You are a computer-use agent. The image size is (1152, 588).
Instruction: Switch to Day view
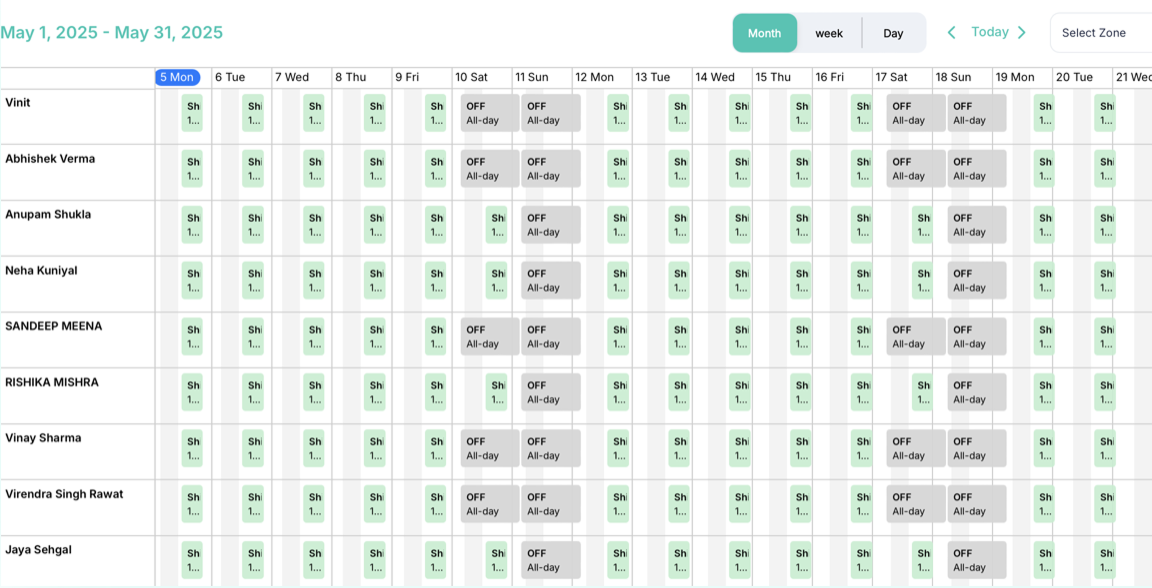[x=893, y=33]
